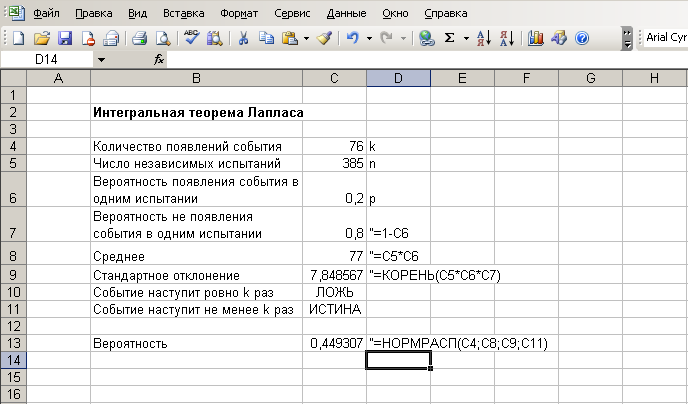This screenshot has height=404, width=688.
Task: Open the Redo history dropdown
Action: click(x=403, y=39)
